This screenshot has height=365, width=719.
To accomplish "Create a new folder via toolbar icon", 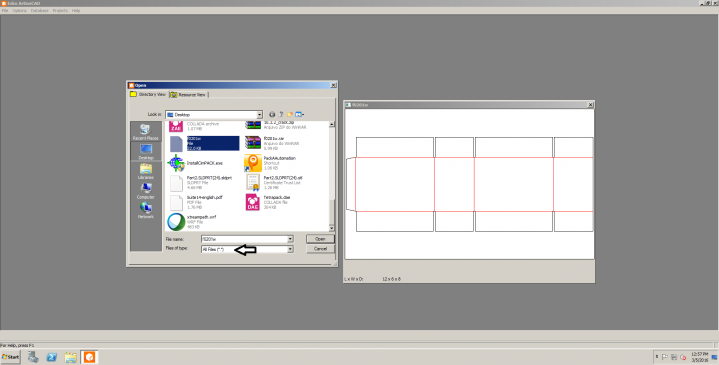I will click(290, 114).
